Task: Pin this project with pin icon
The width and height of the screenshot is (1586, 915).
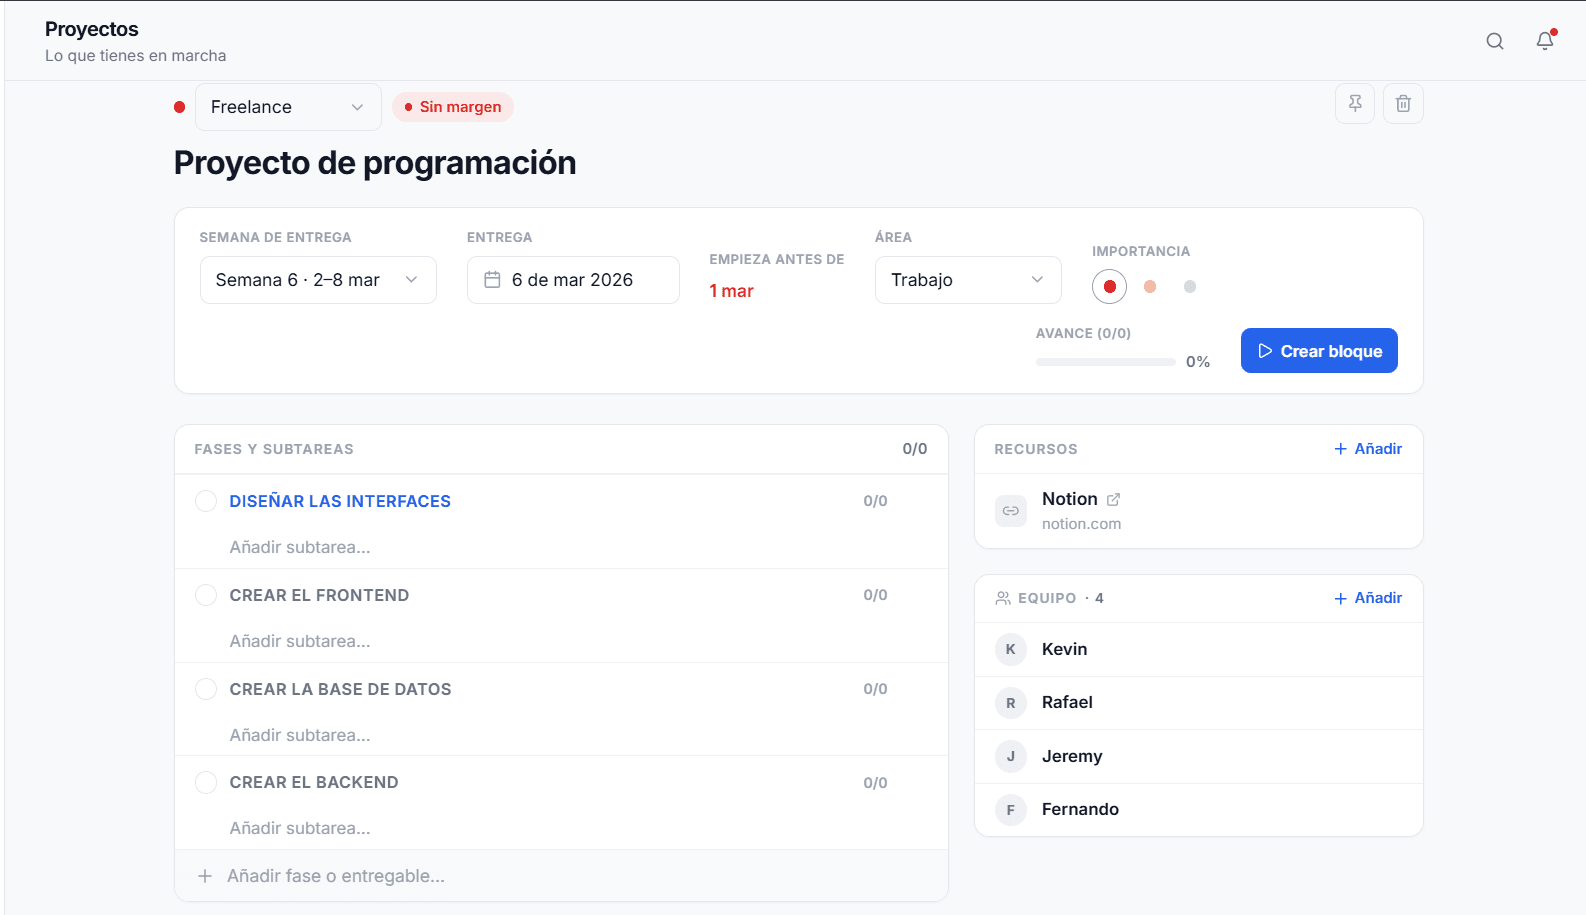Action: pos(1355,104)
